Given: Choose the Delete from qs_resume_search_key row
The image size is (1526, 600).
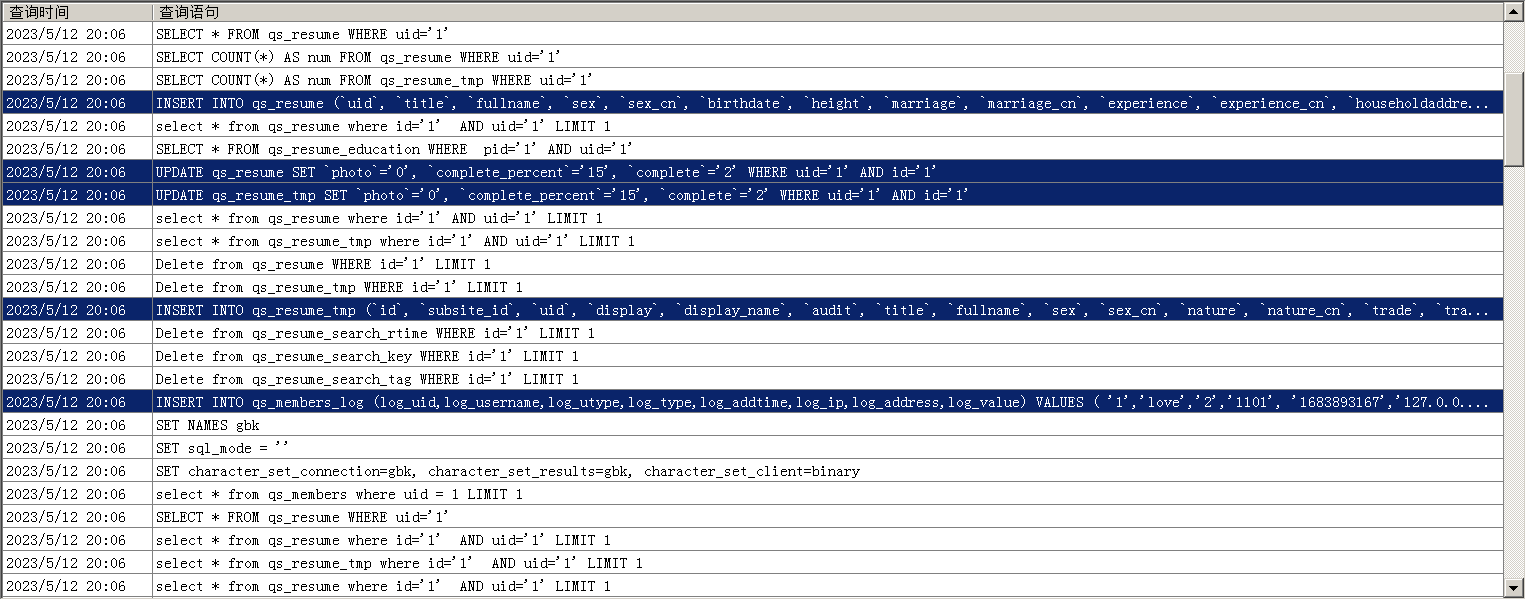Looking at the screenshot, I should click(367, 356).
